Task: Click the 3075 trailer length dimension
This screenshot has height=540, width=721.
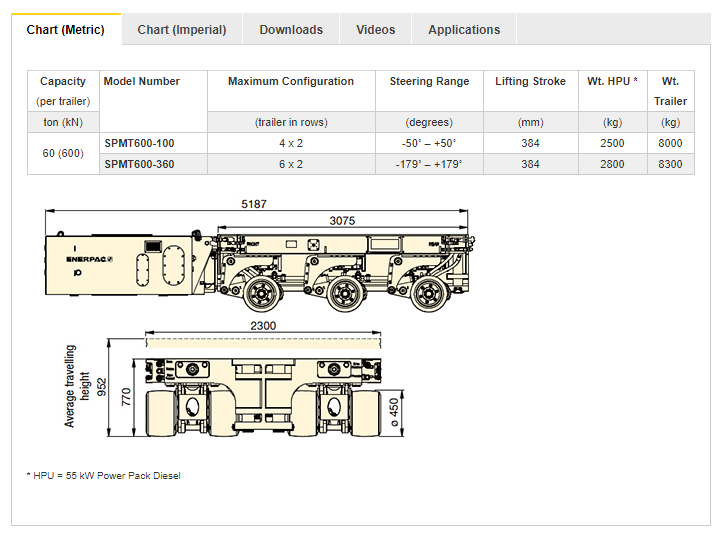Action: coord(342,221)
